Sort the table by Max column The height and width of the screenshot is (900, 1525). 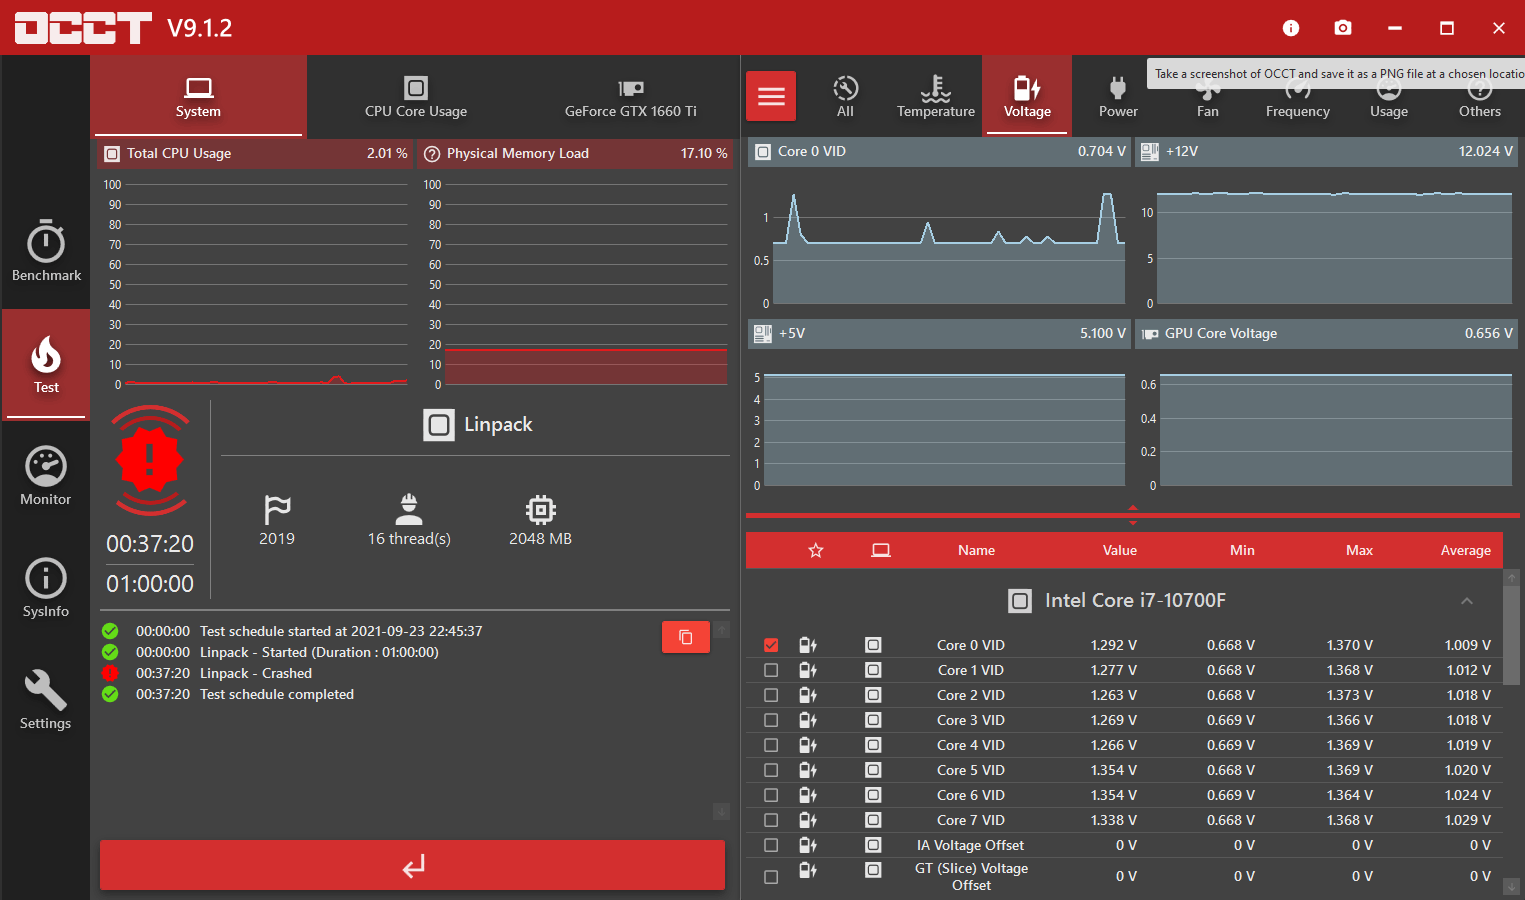coord(1359,550)
